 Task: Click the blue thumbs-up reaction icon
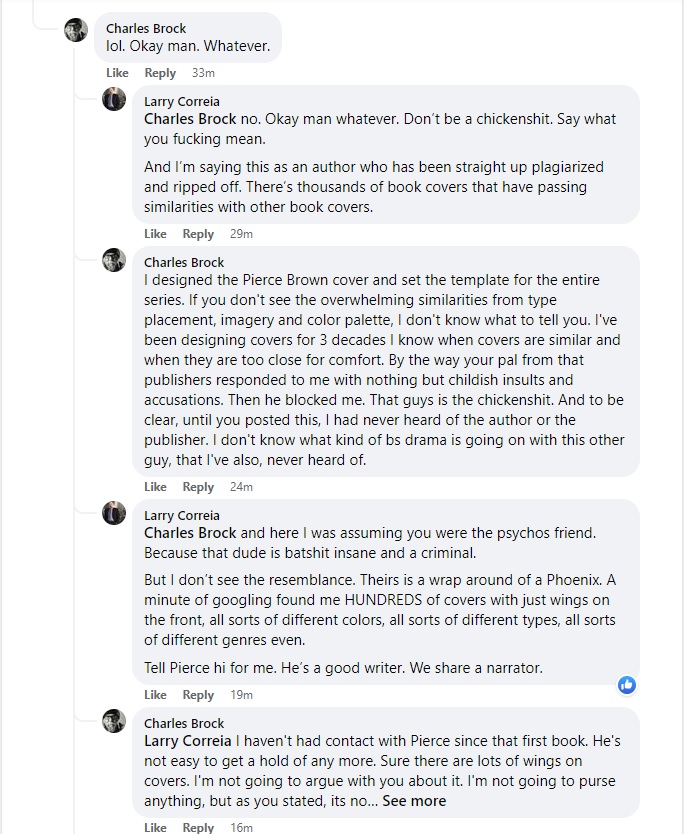627,685
